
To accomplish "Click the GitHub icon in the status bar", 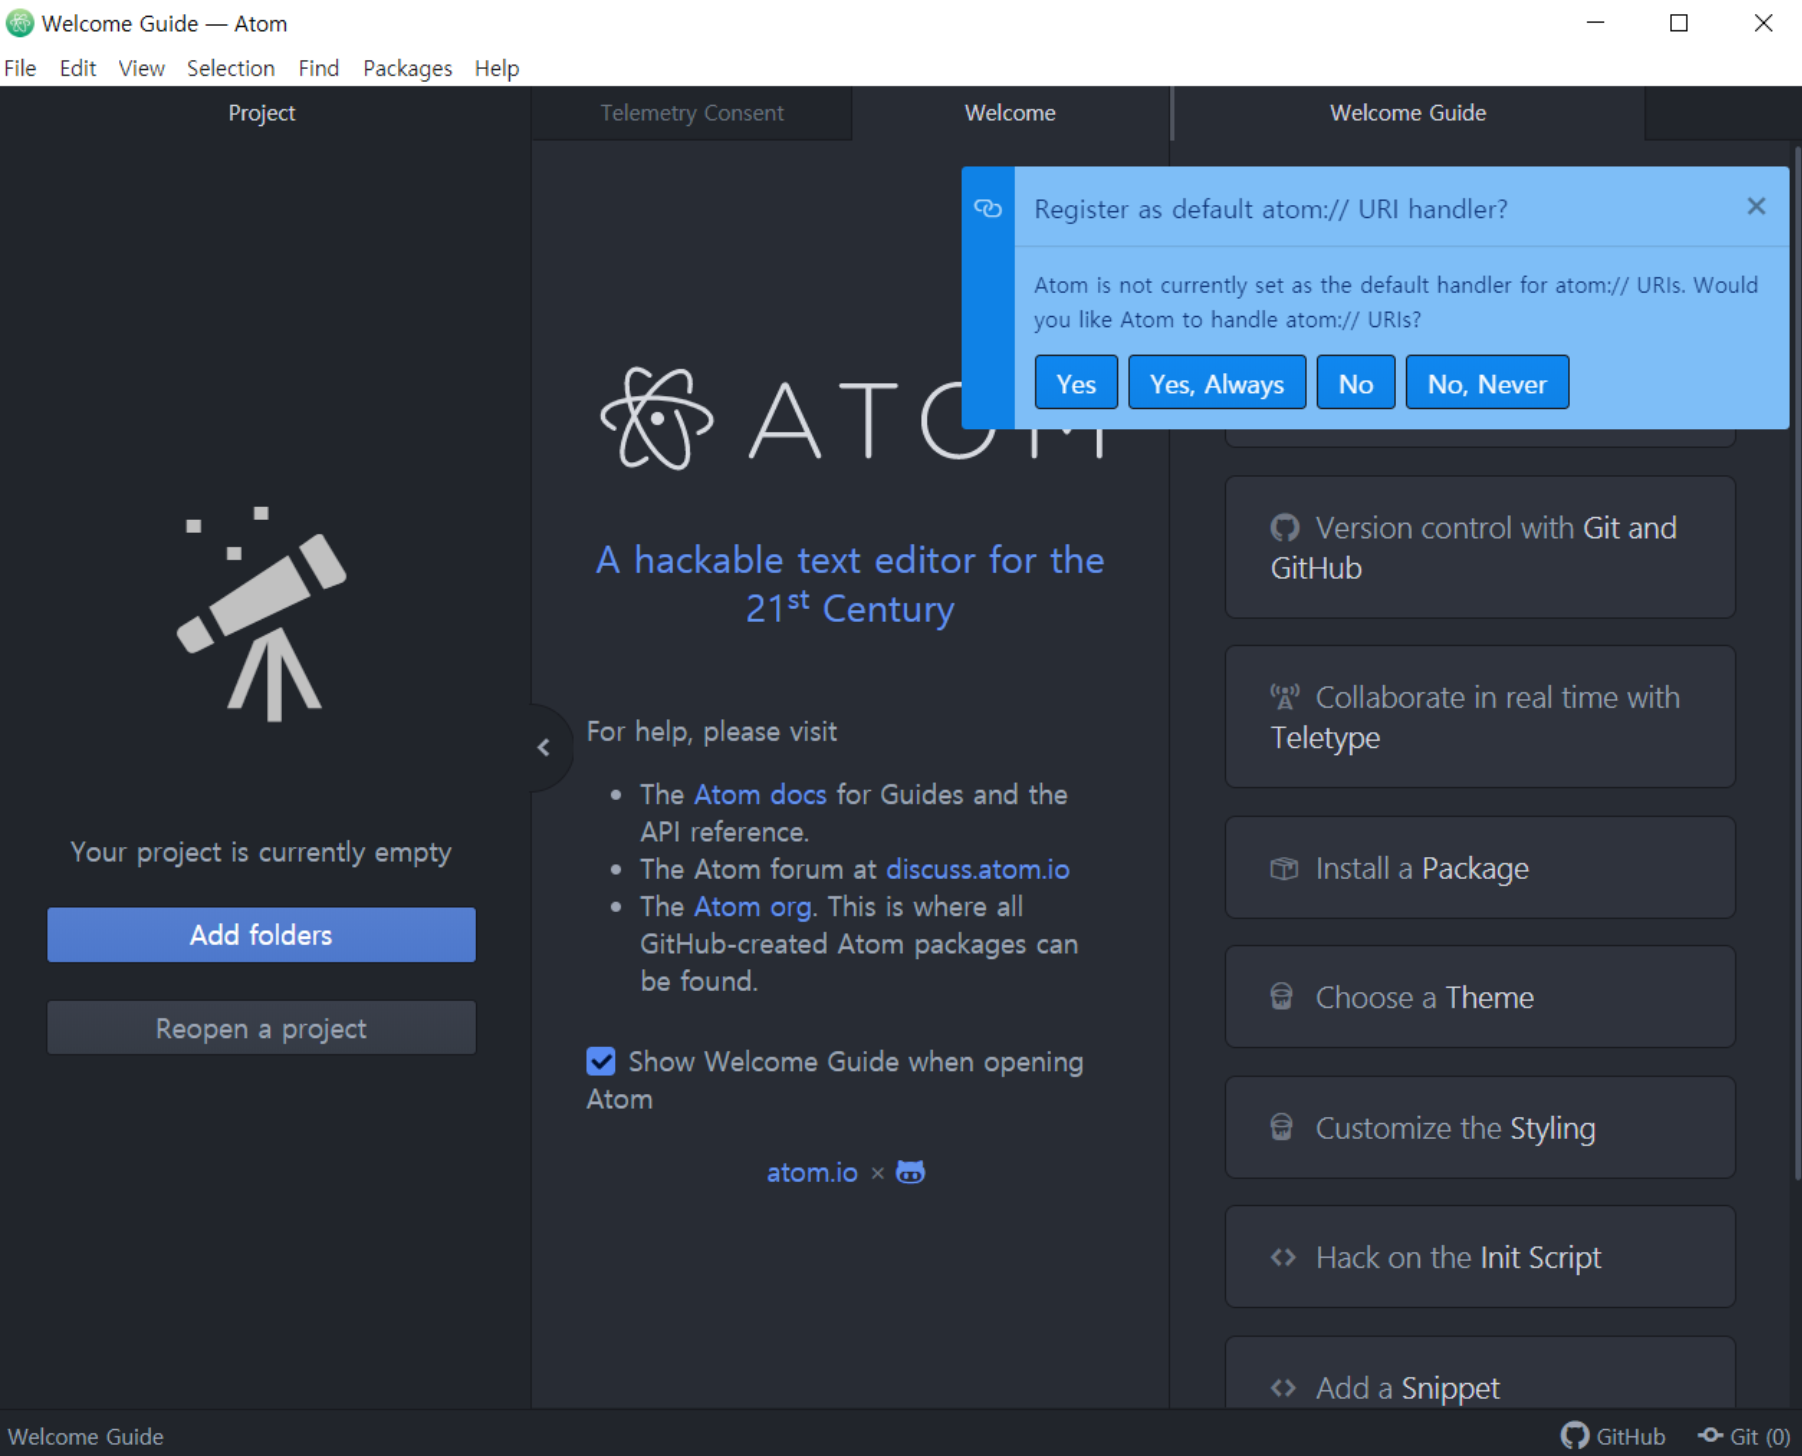I will [1575, 1436].
